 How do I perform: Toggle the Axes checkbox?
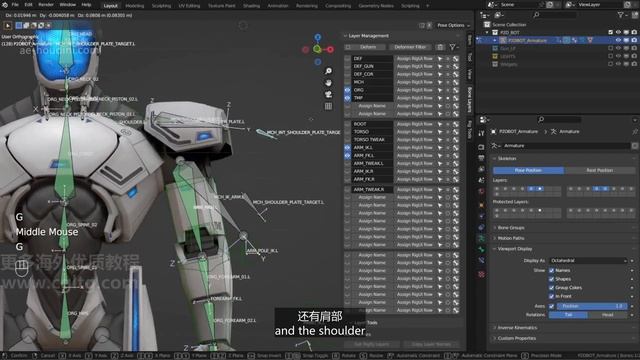pos(551,306)
